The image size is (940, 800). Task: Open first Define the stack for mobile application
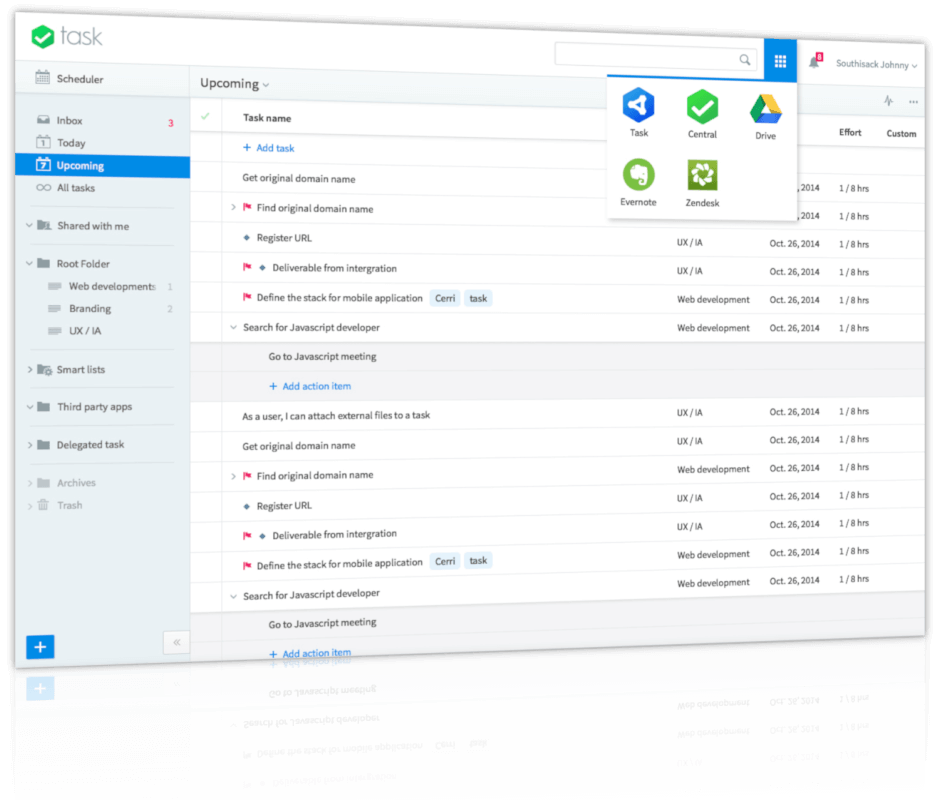tap(340, 298)
